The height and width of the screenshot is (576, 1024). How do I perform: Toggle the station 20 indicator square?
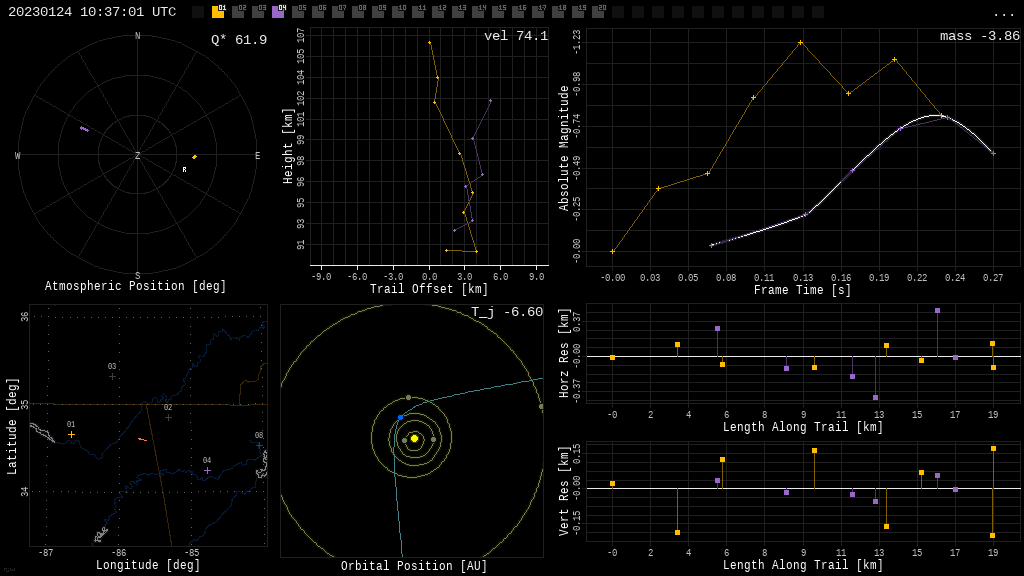[x=598, y=12]
